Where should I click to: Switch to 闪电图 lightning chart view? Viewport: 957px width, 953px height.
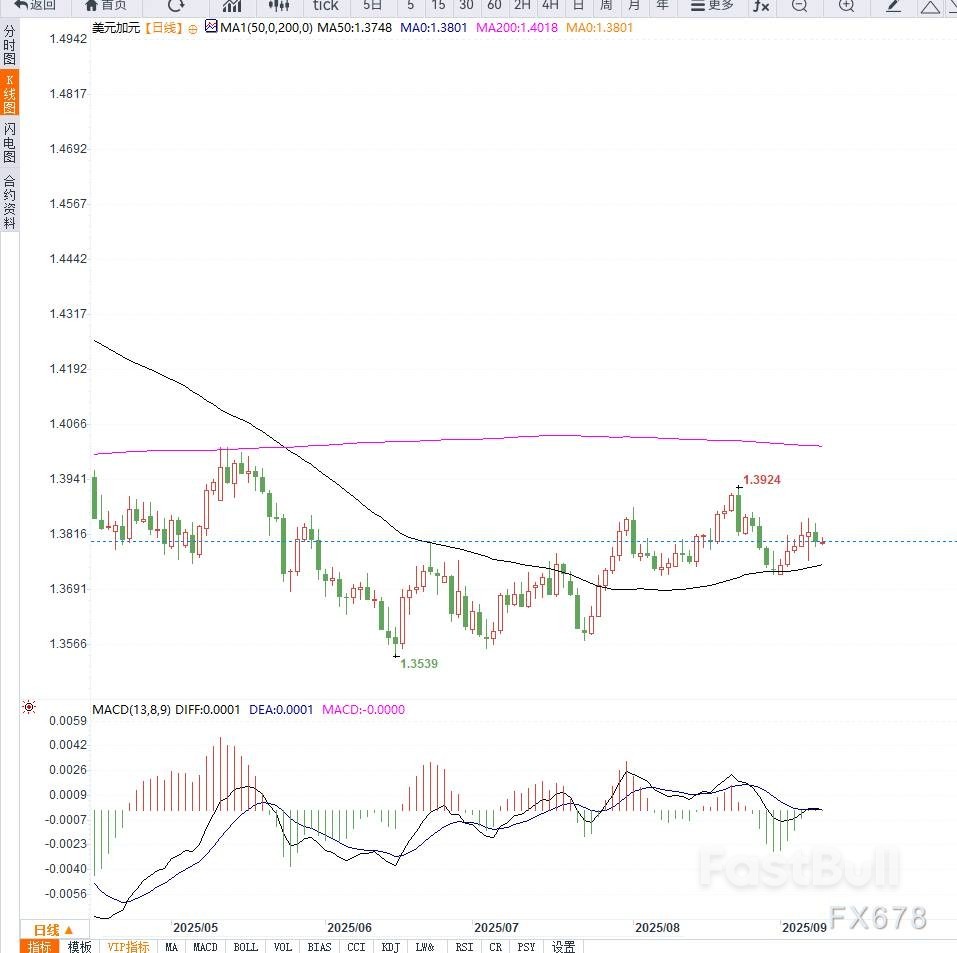click(9, 143)
